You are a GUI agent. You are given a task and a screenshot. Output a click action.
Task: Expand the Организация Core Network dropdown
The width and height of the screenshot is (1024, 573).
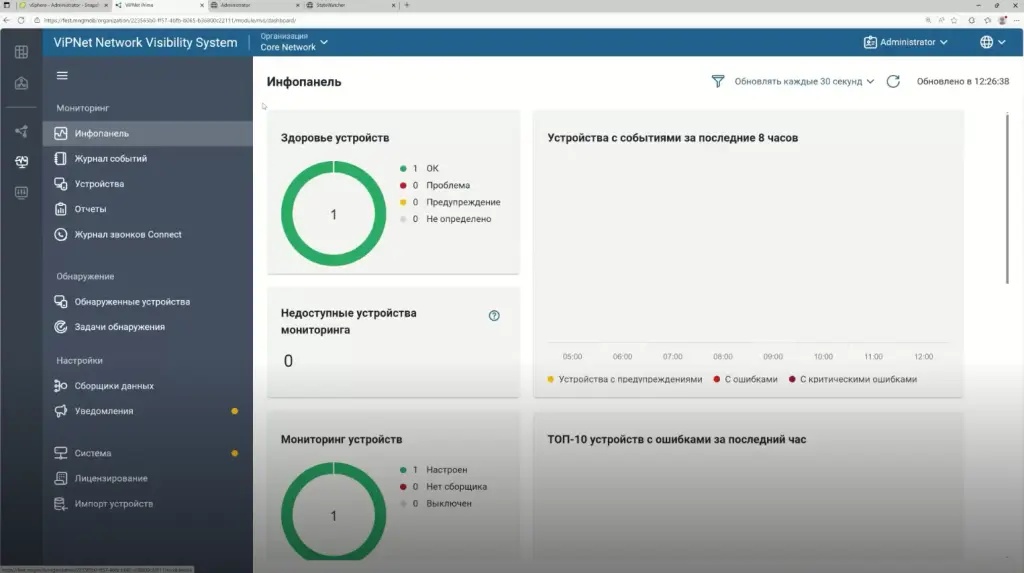294,42
